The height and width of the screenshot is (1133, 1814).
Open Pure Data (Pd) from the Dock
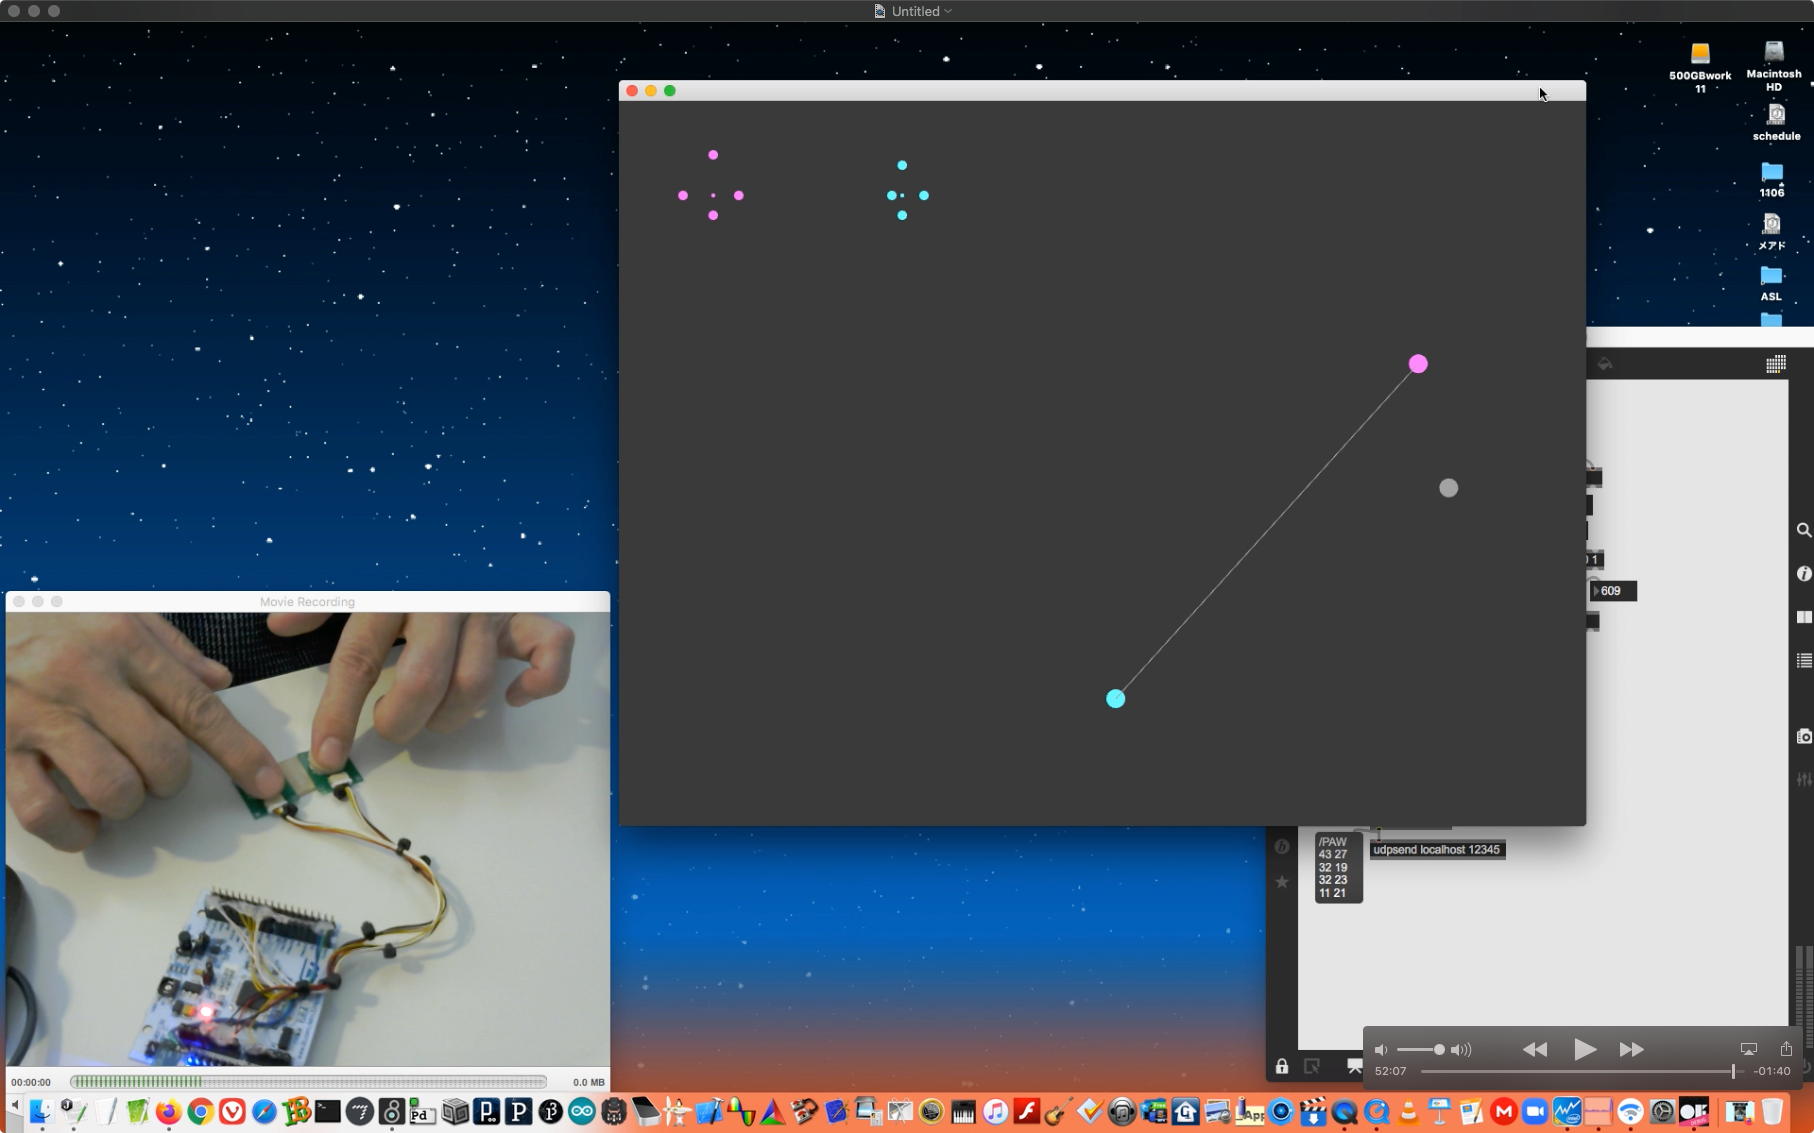click(x=422, y=1111)
